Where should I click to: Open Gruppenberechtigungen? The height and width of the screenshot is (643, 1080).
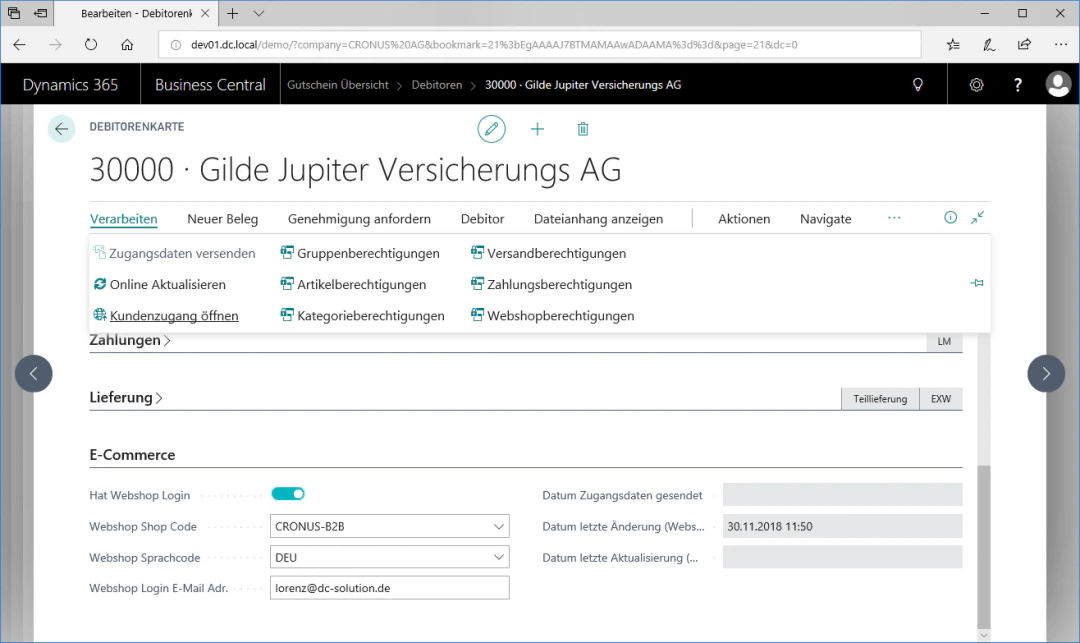[360, 253]
